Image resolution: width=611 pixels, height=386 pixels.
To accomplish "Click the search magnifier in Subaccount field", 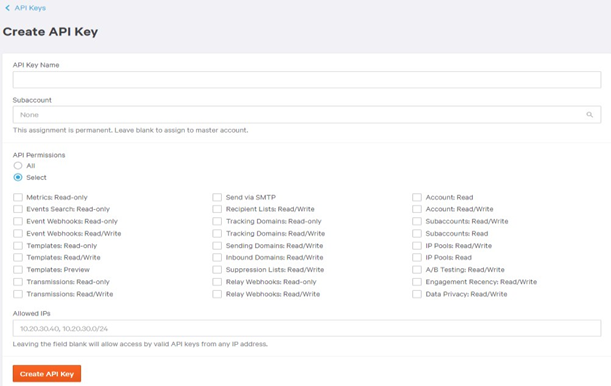I will click(x=589, y=115).
